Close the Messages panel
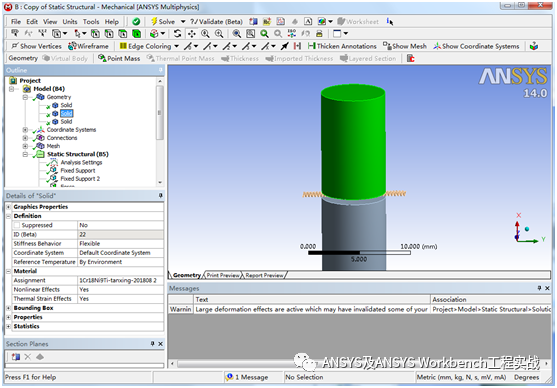The width and height of the screenshot is (557, 388). tap(547, 288)
